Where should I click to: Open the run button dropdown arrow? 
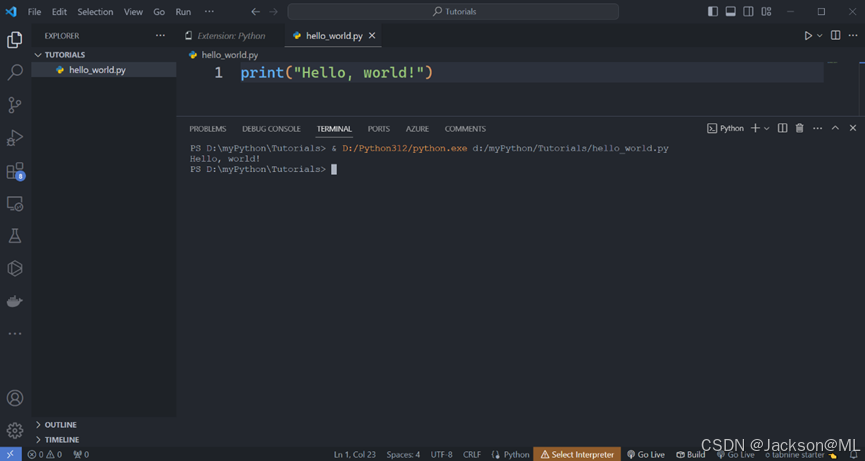pyautogui.click(x=820, y=36)
